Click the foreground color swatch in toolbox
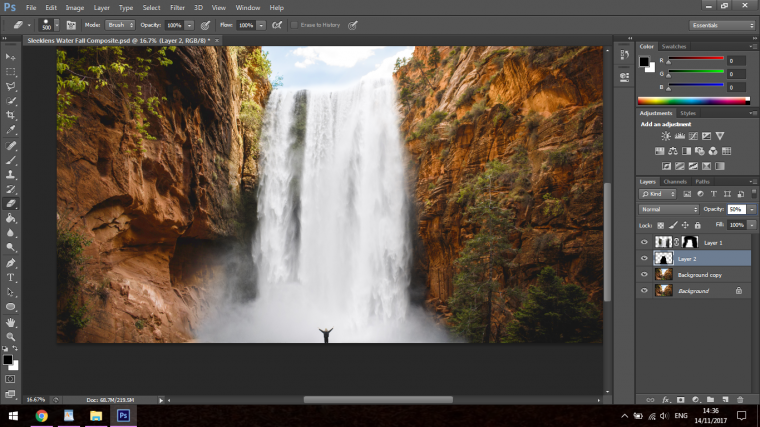The image size is (760, 427). tap(7, 360)
